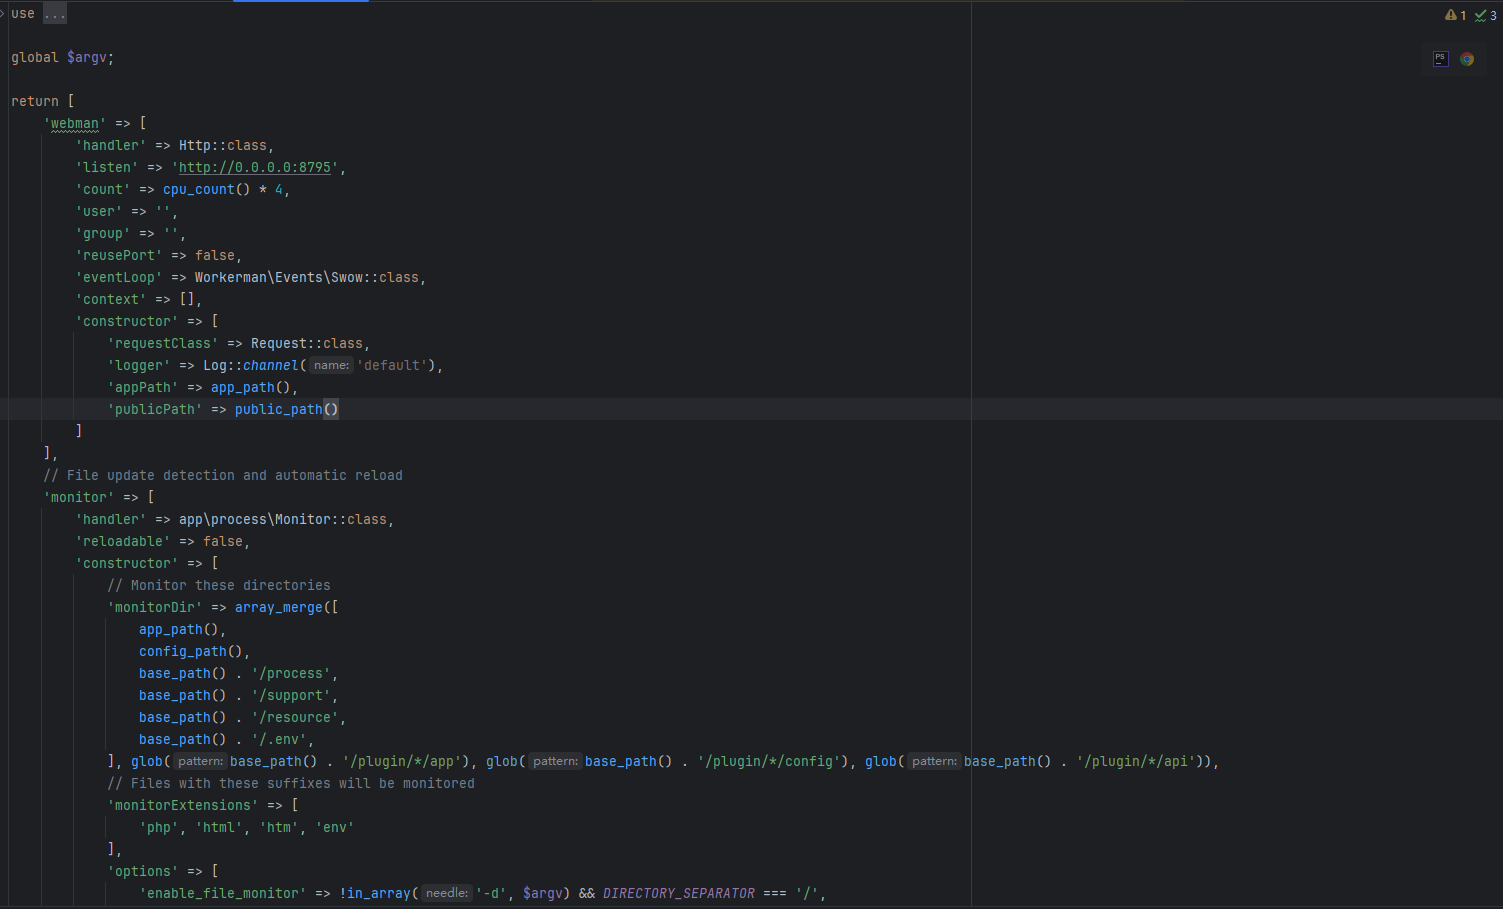Click the 'publicPath' key
Screen dimensions: 1503x909
click(x=155, y=409)
